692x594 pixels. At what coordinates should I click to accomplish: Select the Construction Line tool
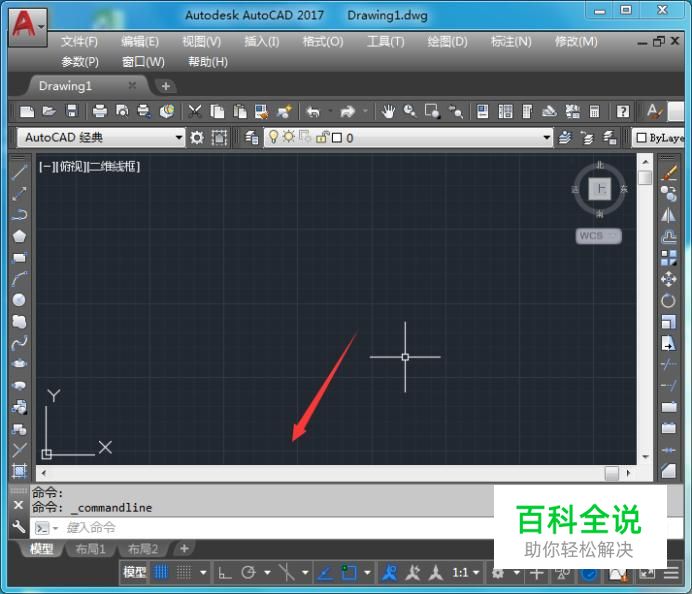coord(19,193)
